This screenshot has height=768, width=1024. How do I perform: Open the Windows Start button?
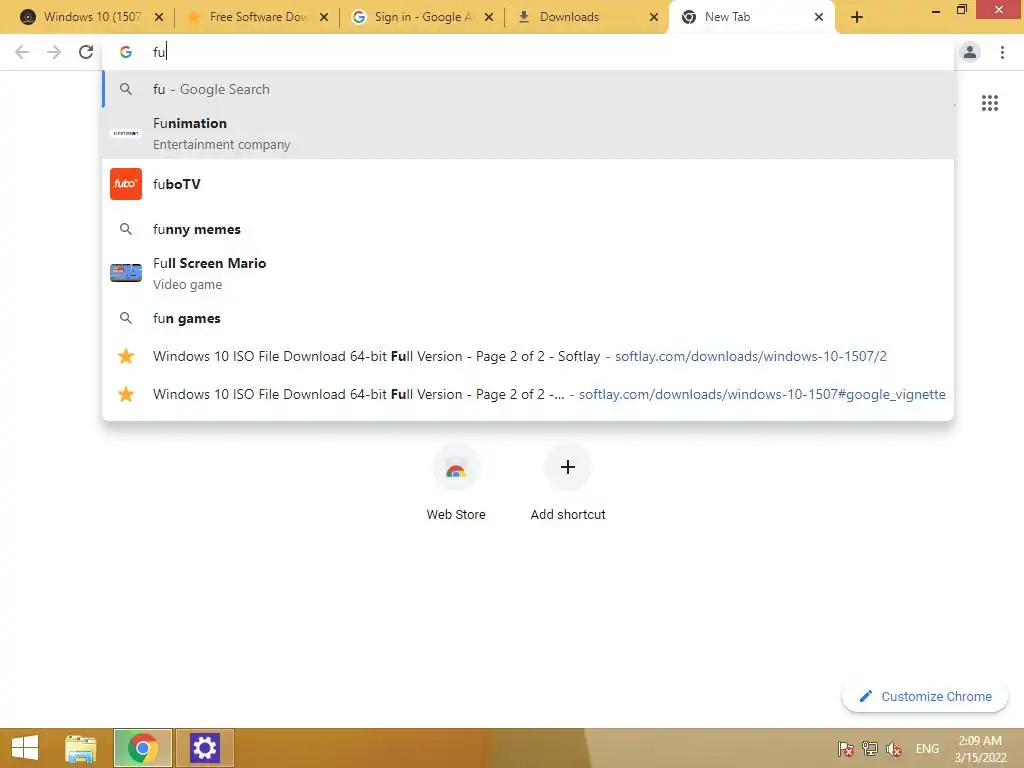[25, 748]
